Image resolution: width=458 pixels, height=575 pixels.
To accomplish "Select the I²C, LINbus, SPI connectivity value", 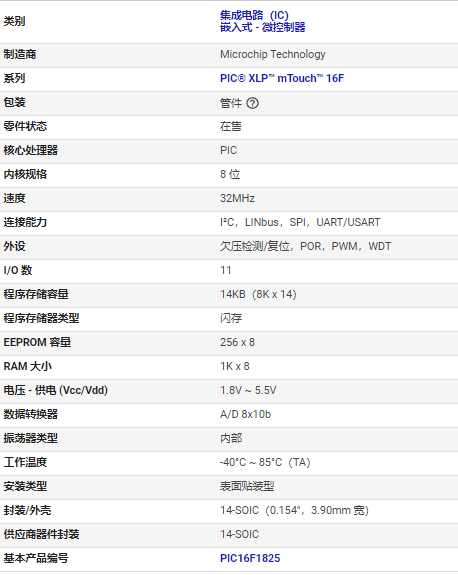I will tap(300, 222).
